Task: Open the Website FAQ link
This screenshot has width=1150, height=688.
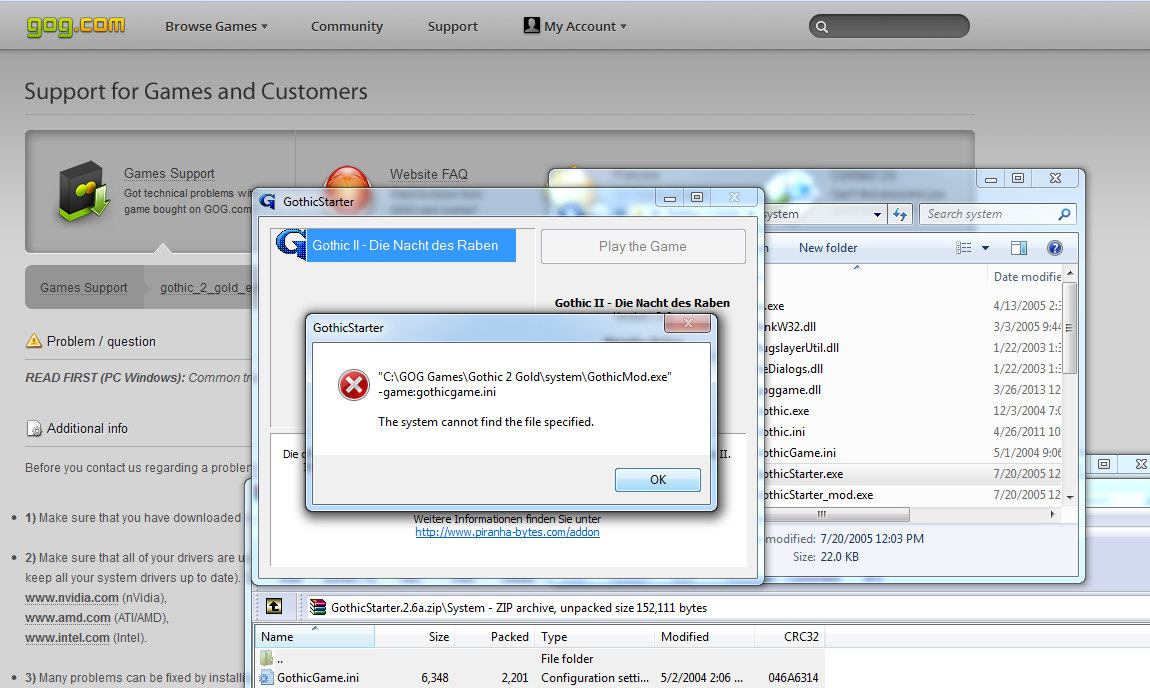Action: click(428, 175)
